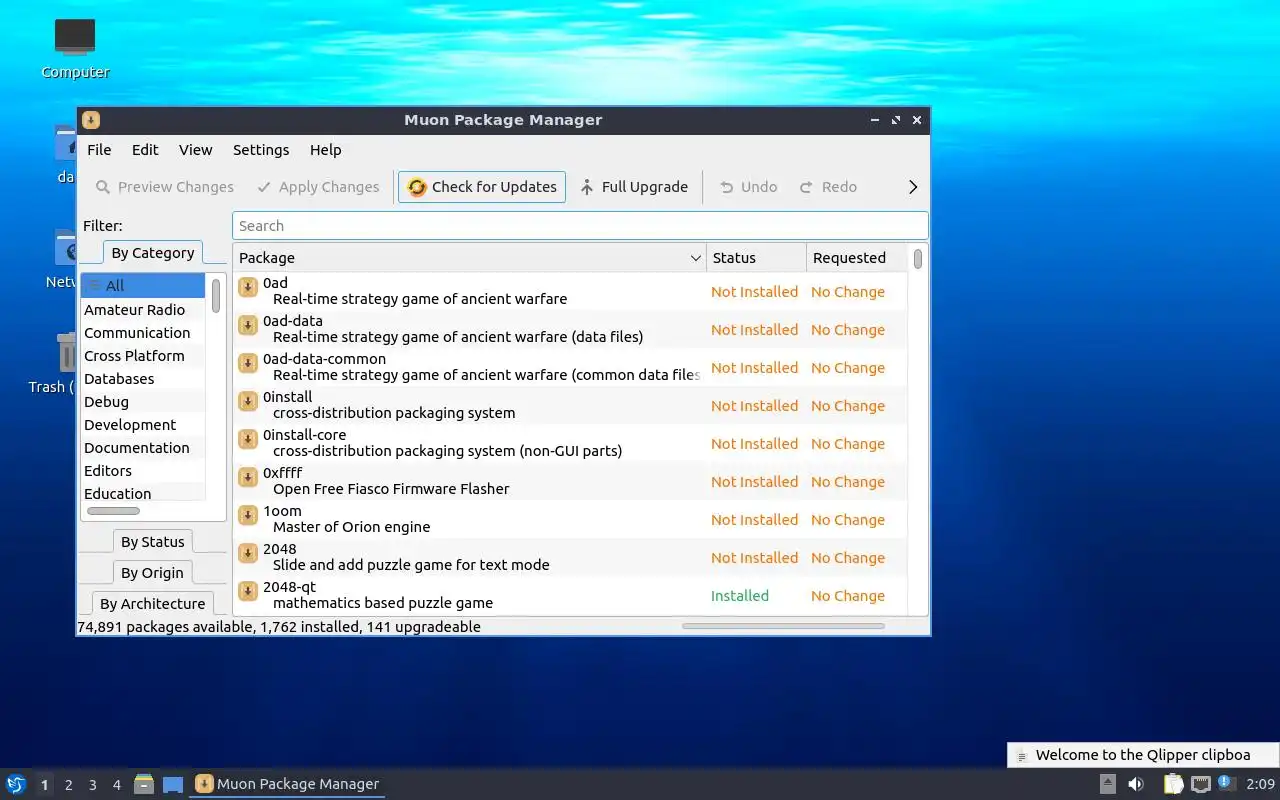Click Not Installed status of 0xffff
The width and height of the screenshot is (1280, 800).
[754, 482]
